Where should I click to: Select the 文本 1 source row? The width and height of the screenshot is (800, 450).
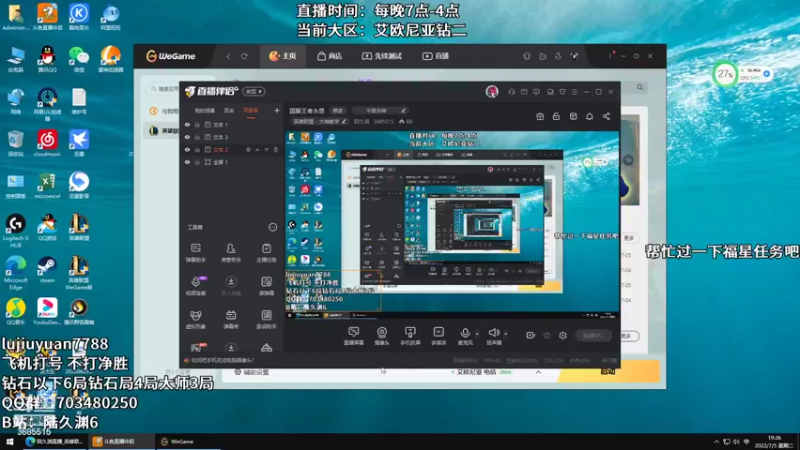232,124
